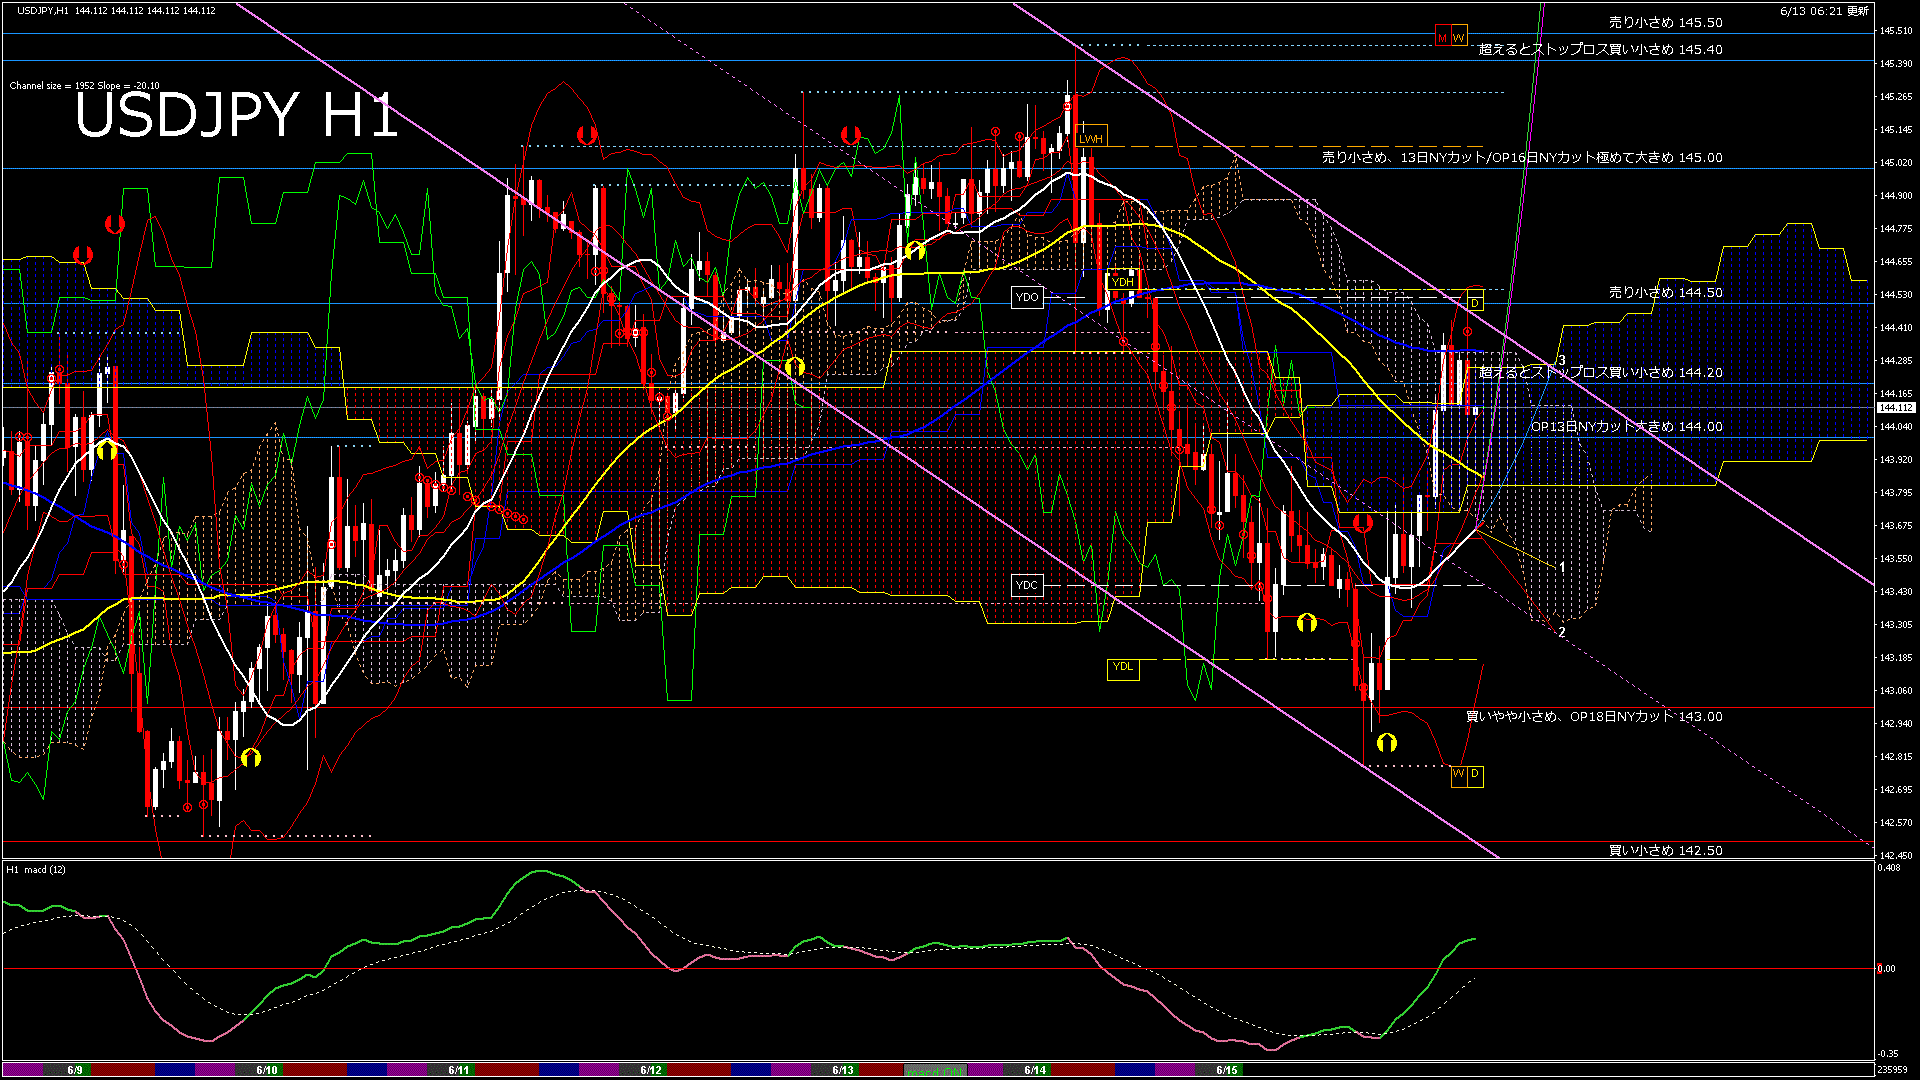Click the 6/13 06:21 更新 timestamp
The height and width of the screenshot is (1080, 1920).
(x=1824, y=11)
